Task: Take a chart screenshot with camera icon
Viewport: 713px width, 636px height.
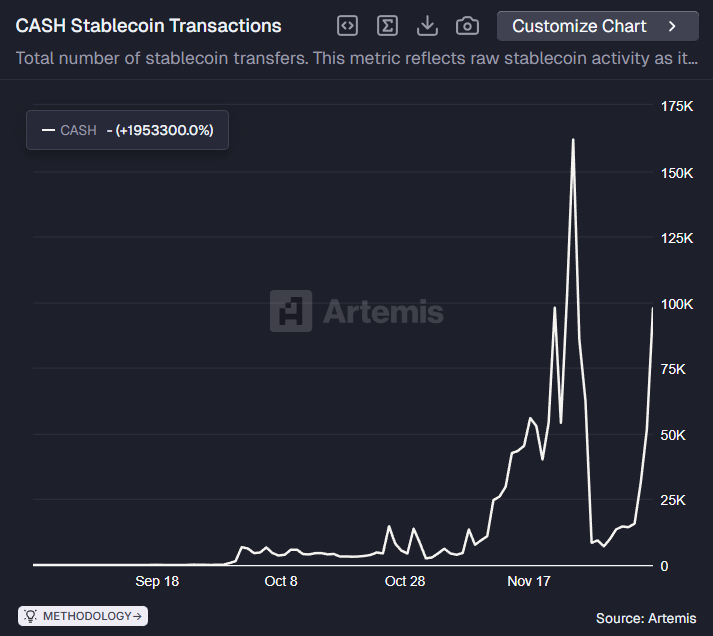Action: 467,26
